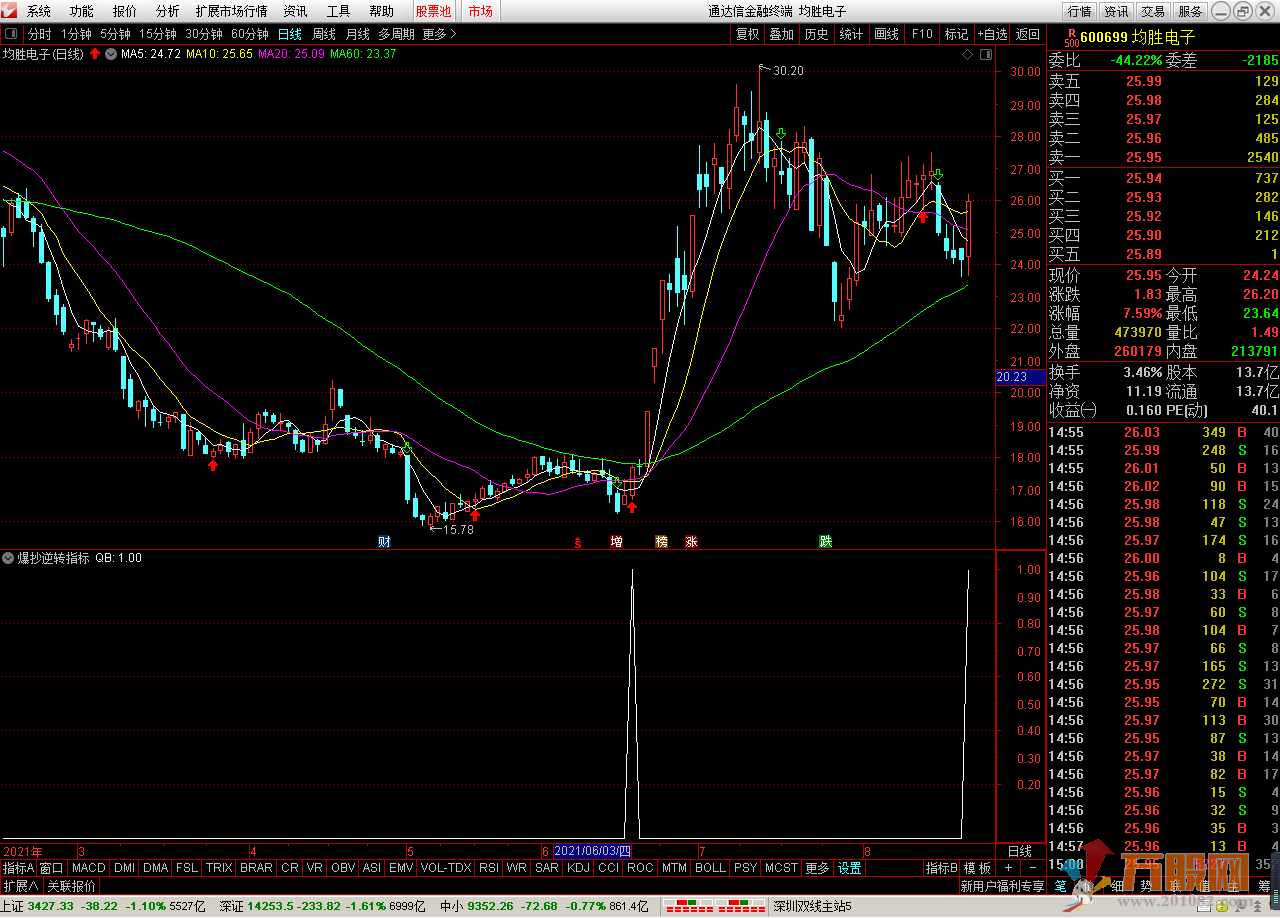Select the KDJ indicator tab
1280x918 pixels.
click(578, 868)
